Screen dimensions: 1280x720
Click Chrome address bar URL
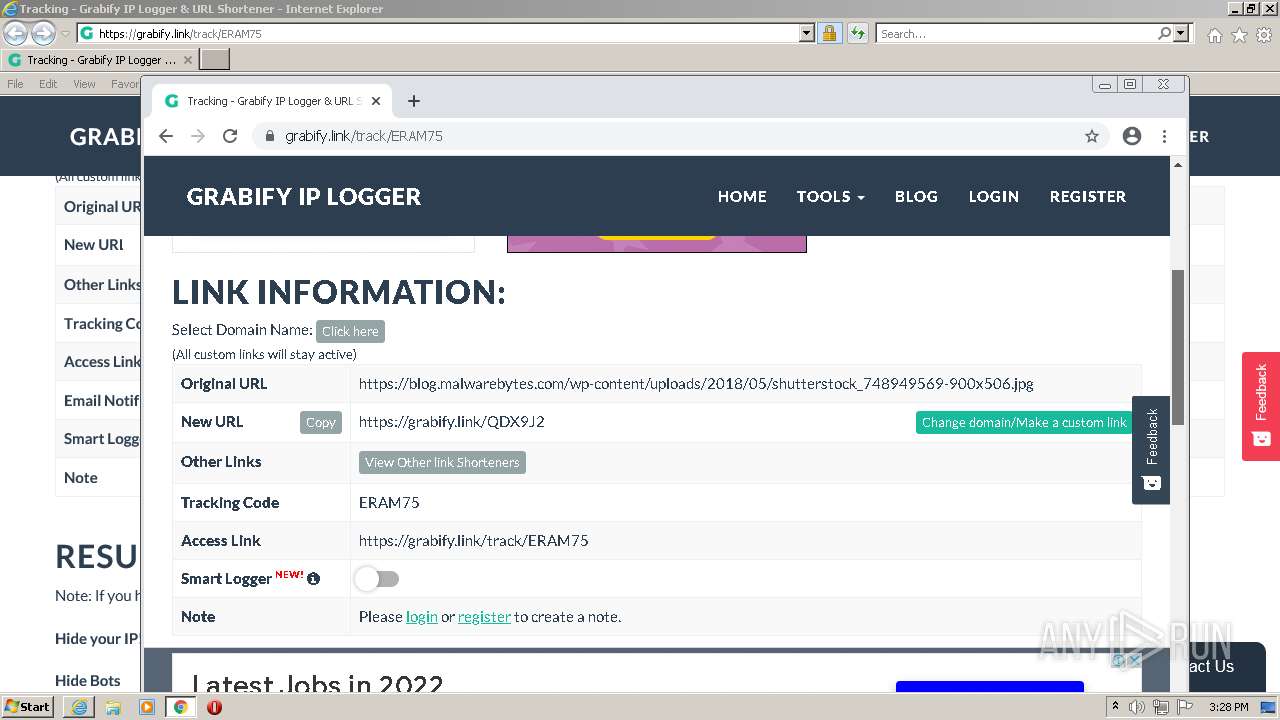coord(364,136)
